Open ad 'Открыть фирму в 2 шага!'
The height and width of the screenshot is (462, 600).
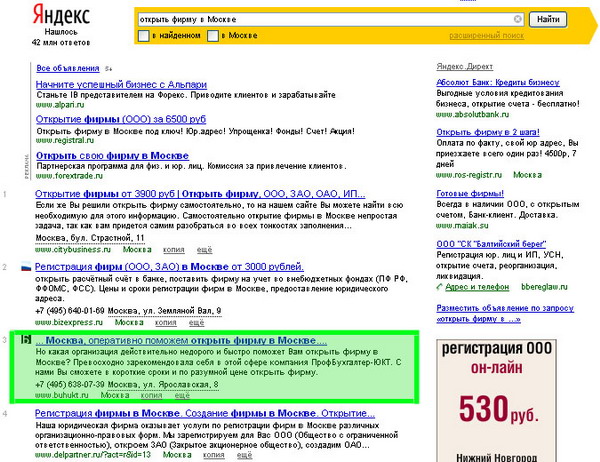click(488, 132)
